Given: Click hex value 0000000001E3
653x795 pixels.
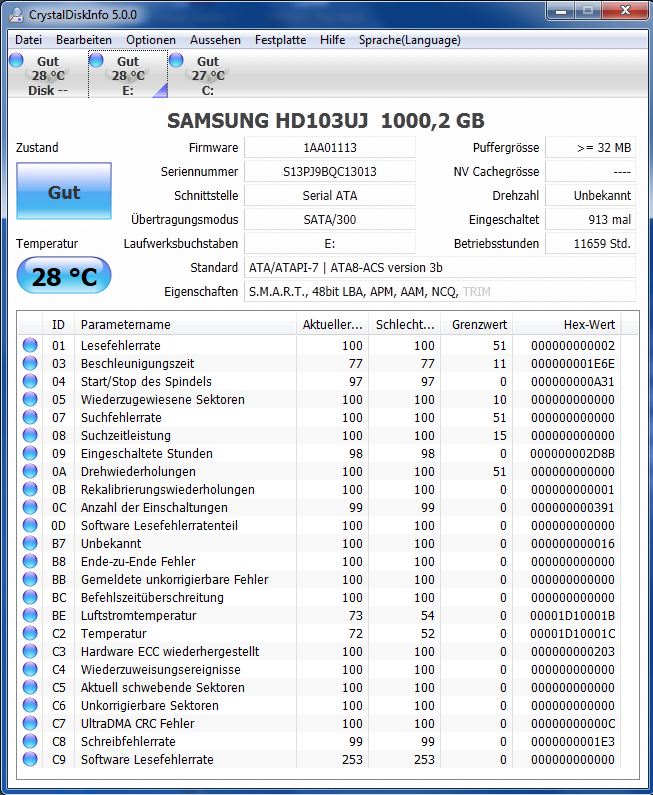Looking at the screenshot, I should coord(573,741).
